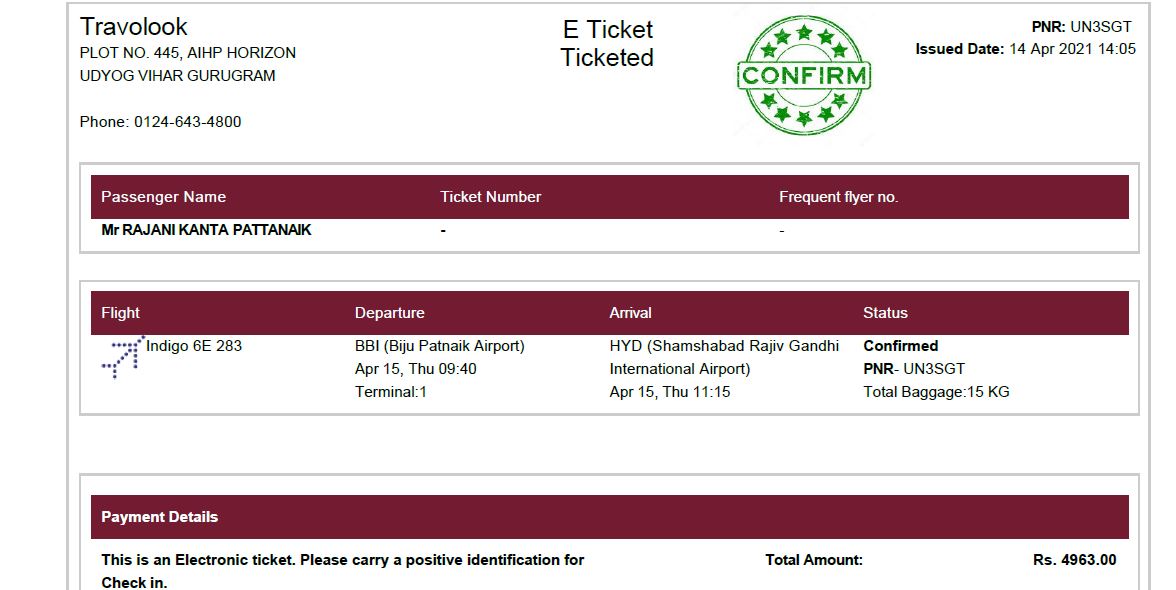Click the green CONFIRM stamp
Viewport: 1176px width, 590px height.
(804, 76)
